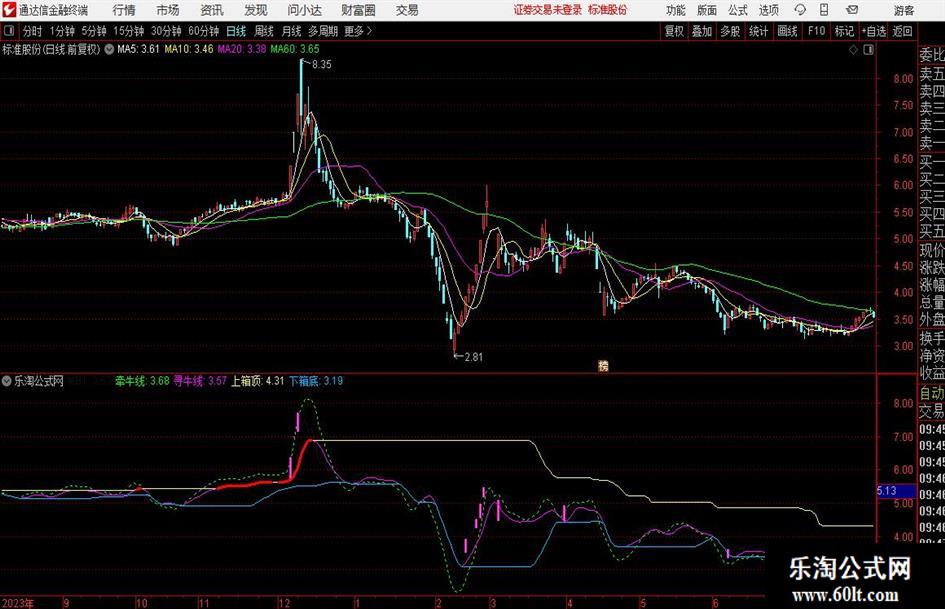945x609 pixels.
Task: Click the 叠加 overlay button
Action: 702,31
